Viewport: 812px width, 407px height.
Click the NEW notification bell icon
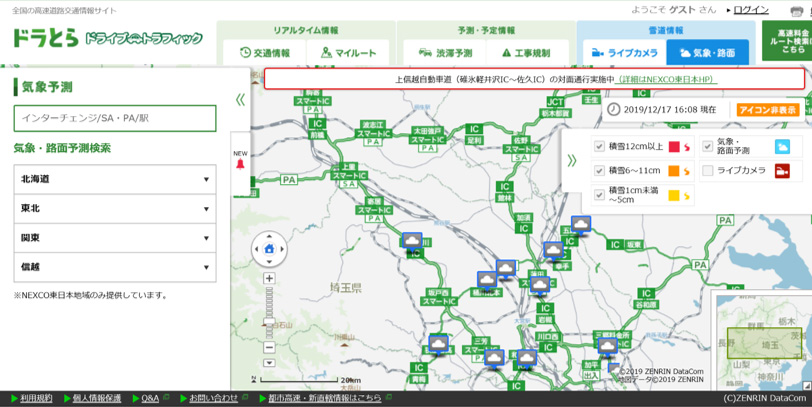[240, 163]
